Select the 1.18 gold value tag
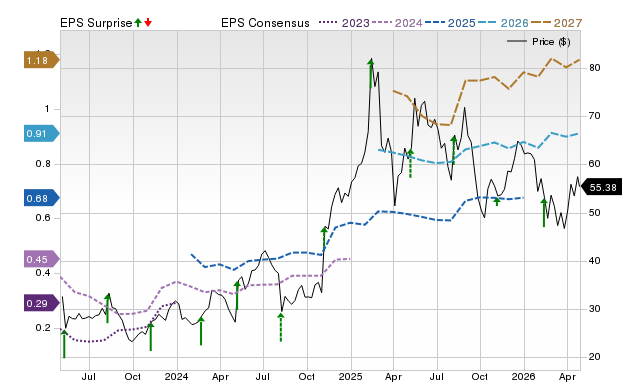Image resolution: width=640 pixels, height=382 pixels. [42, 60]
